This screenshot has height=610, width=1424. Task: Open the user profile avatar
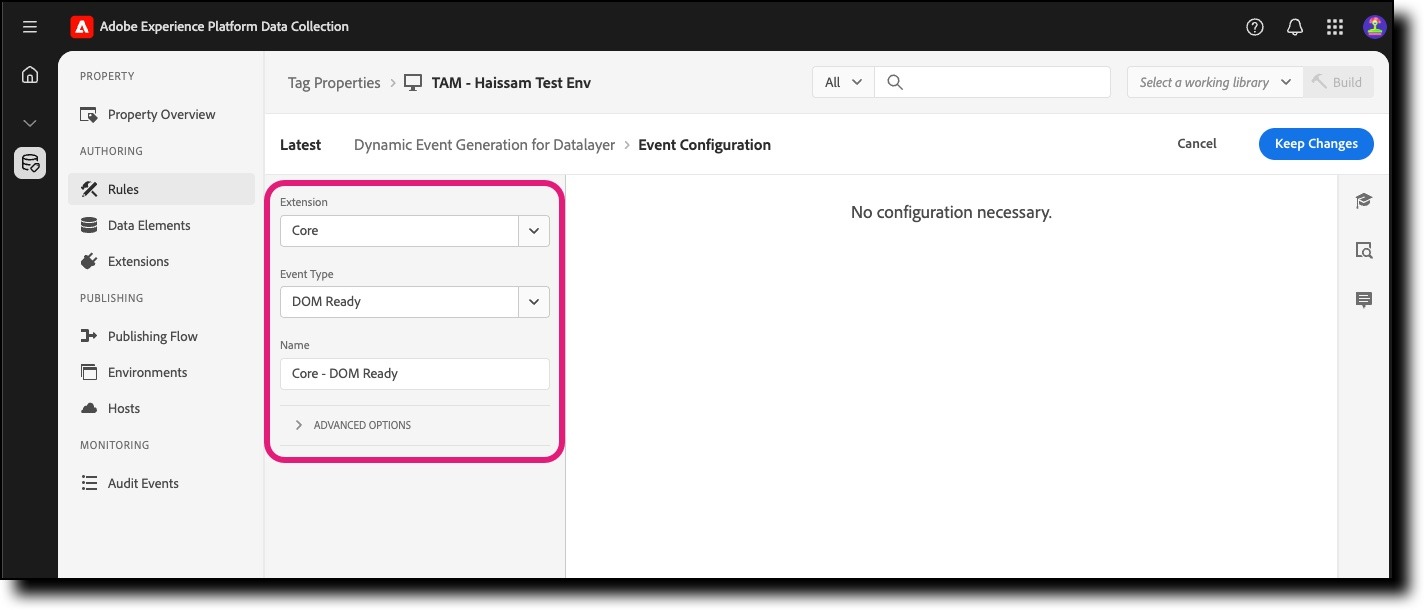point(1375,27)
